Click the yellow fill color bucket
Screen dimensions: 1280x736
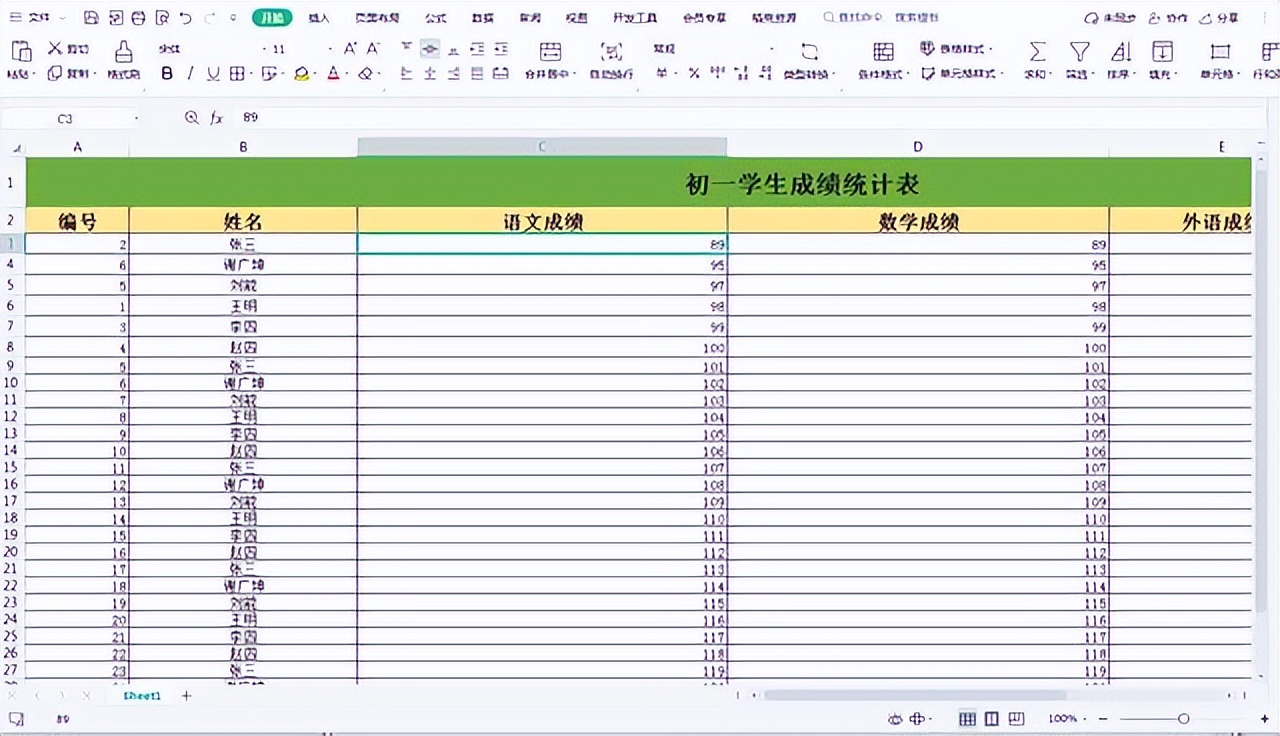click(301, 73)
